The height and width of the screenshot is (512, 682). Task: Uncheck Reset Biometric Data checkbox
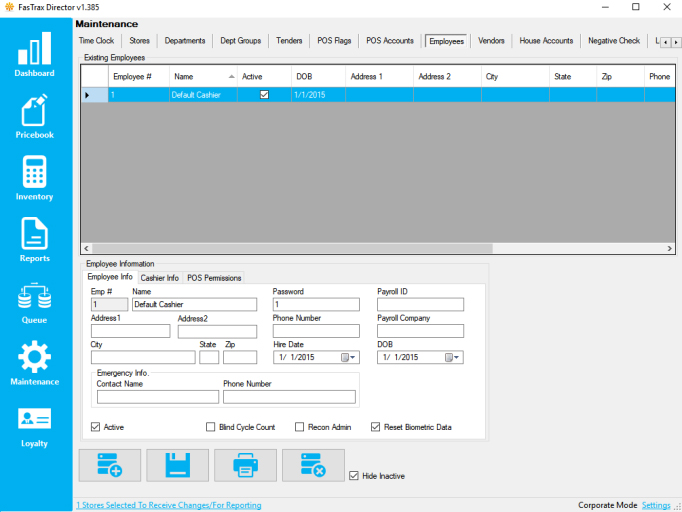(375, 427)
